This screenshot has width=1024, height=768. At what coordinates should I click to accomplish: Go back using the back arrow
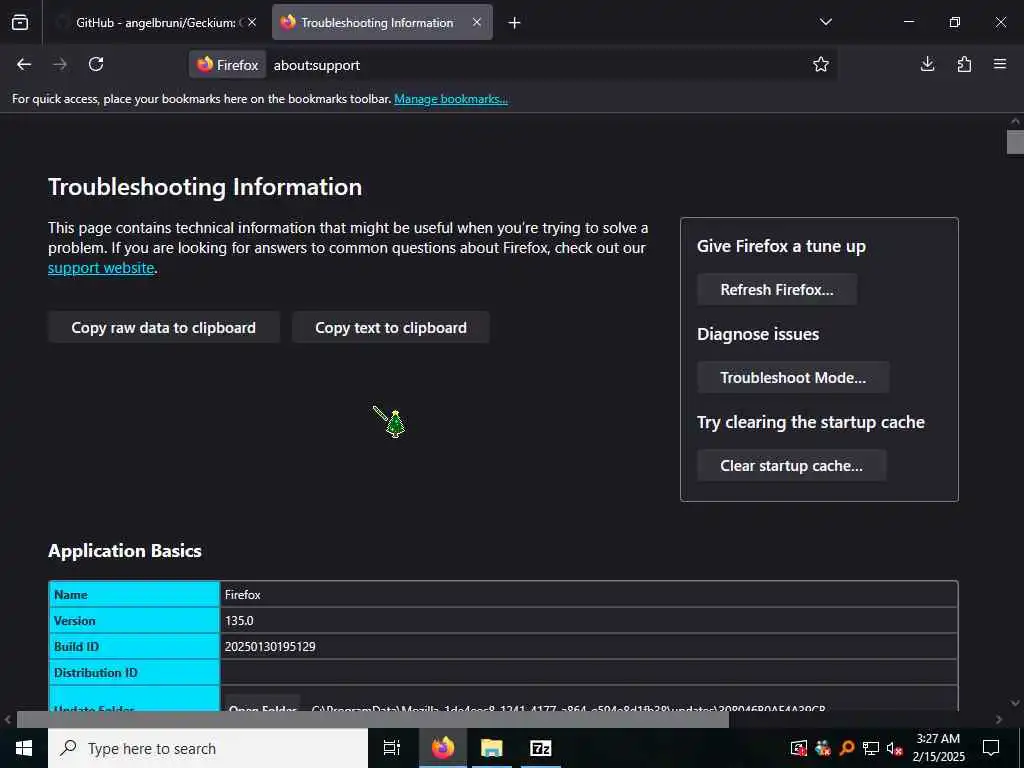pos(24,64)
